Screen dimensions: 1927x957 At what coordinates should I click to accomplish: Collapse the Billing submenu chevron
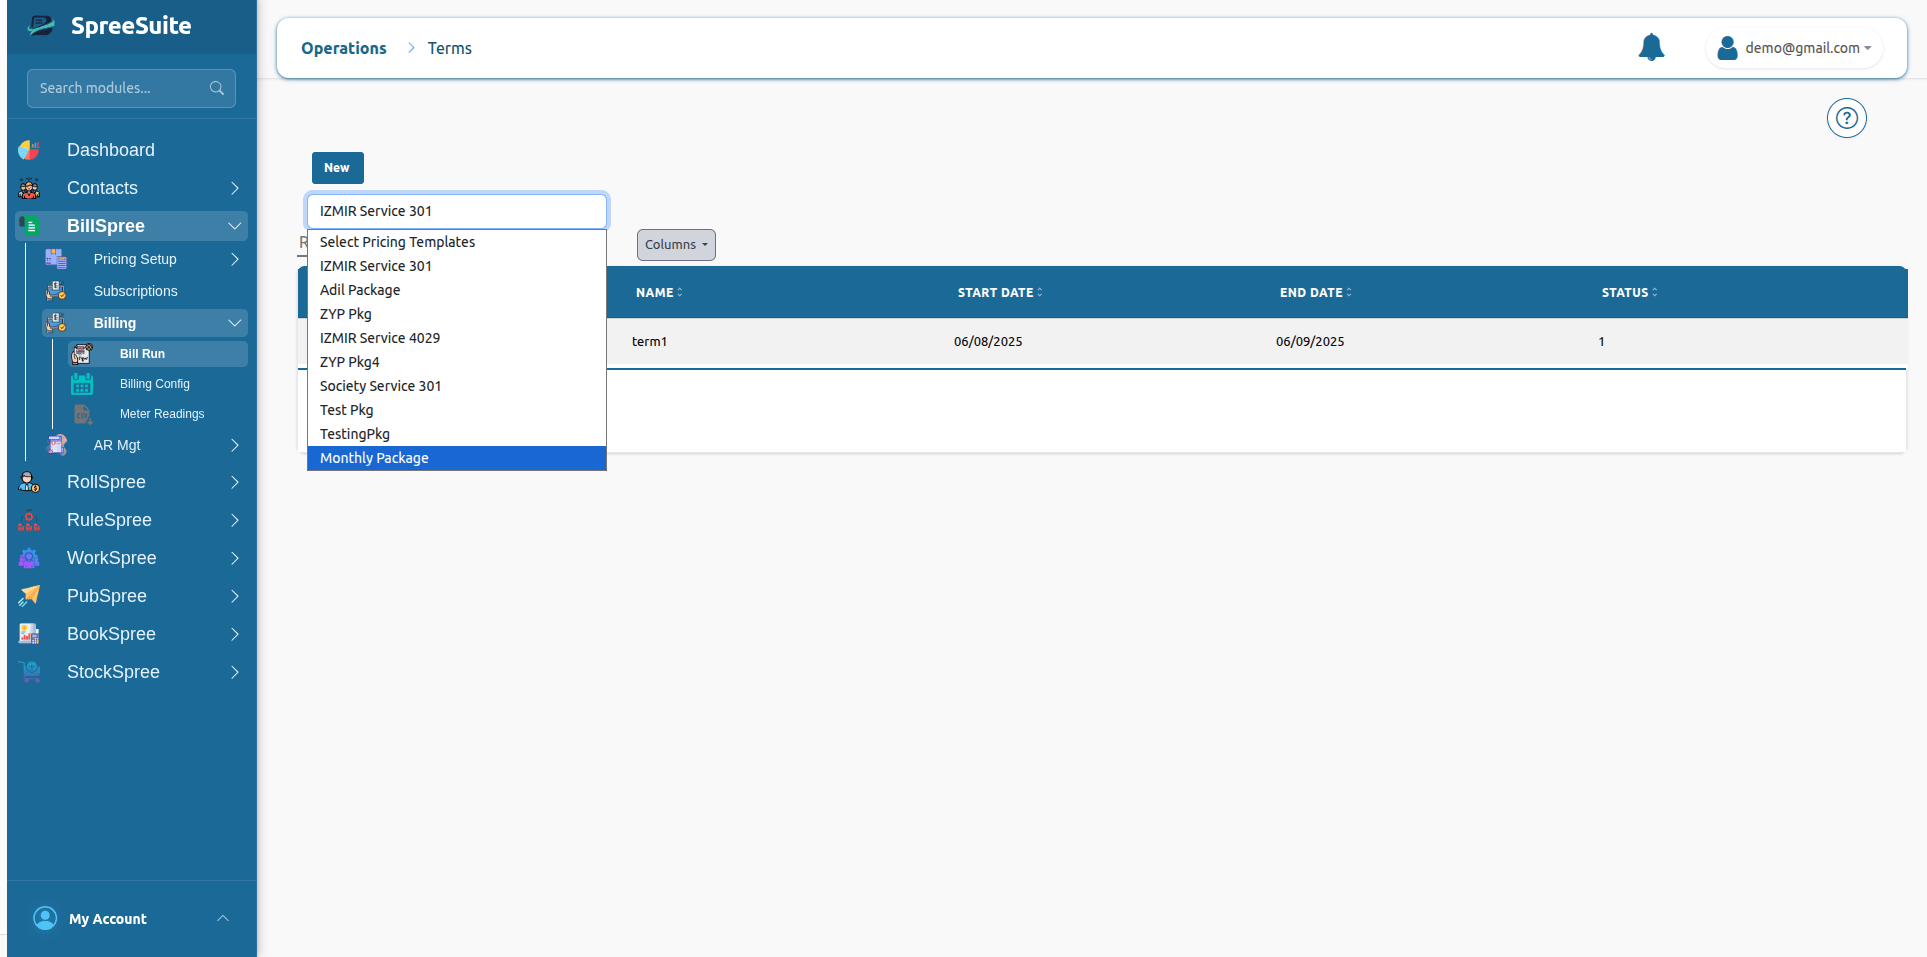(235, 323)
